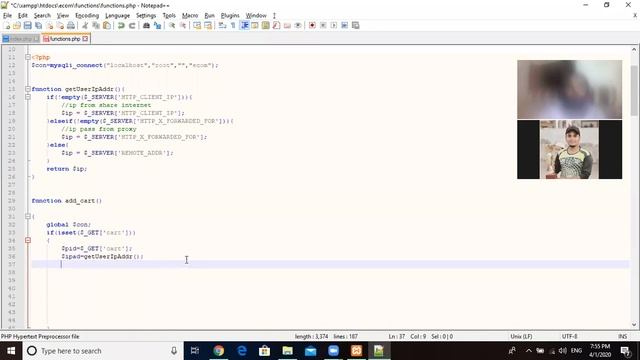Viewport: 640px width, 360px height.
Task: Collapse the red fold marker at line 34
Action: point(28,240)
